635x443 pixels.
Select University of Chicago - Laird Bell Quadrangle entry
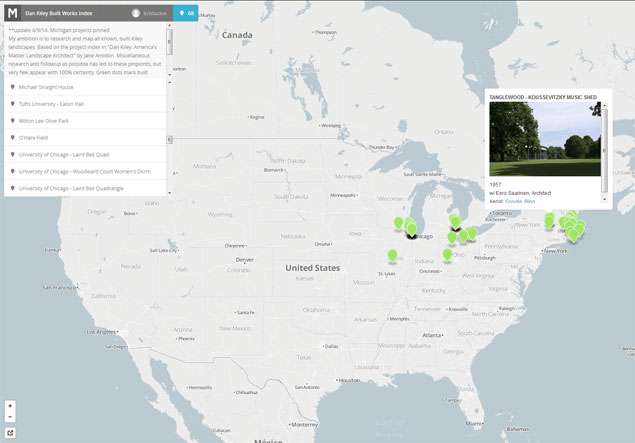point(85,188)
